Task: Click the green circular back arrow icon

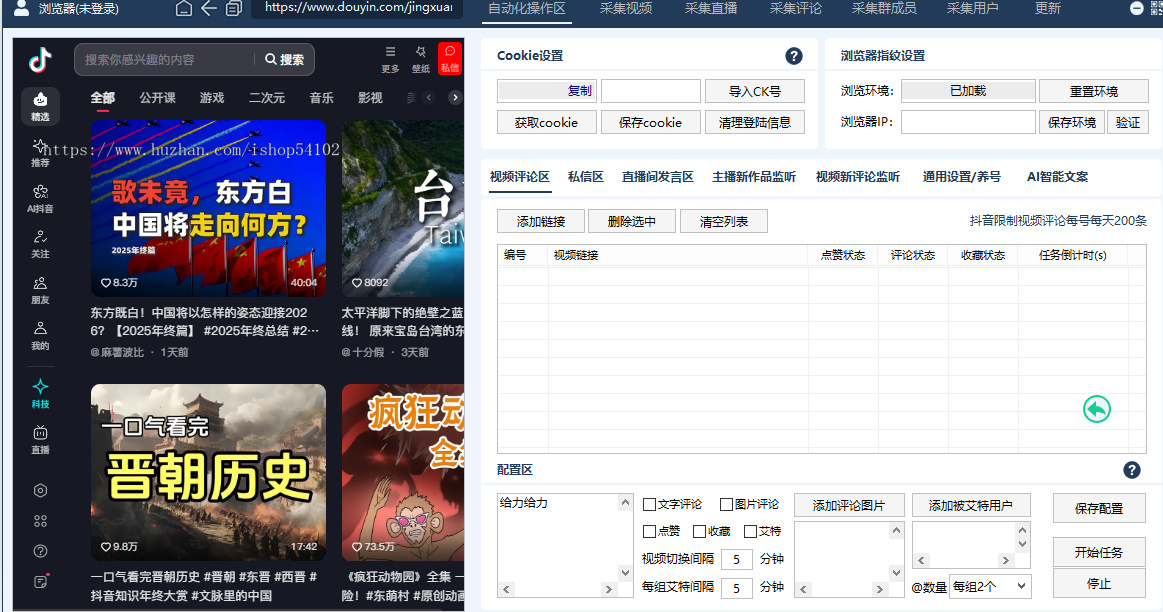Action: point(1096,409)
